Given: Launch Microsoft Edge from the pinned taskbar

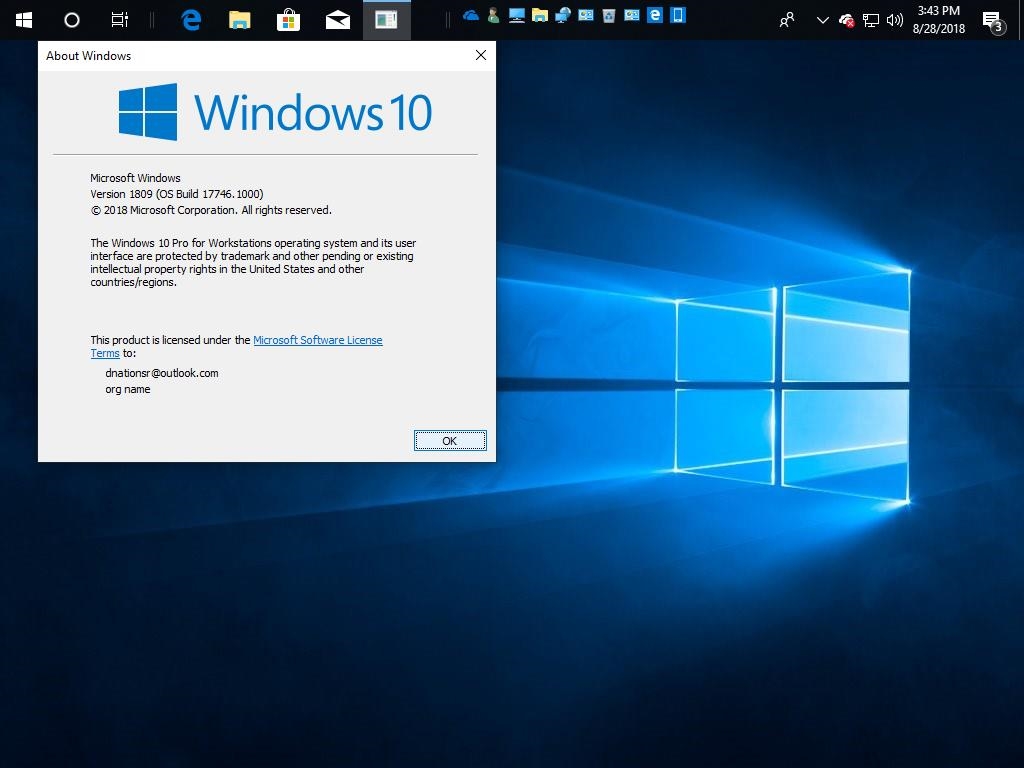Looking at the screenshot, I should (190, 20).
